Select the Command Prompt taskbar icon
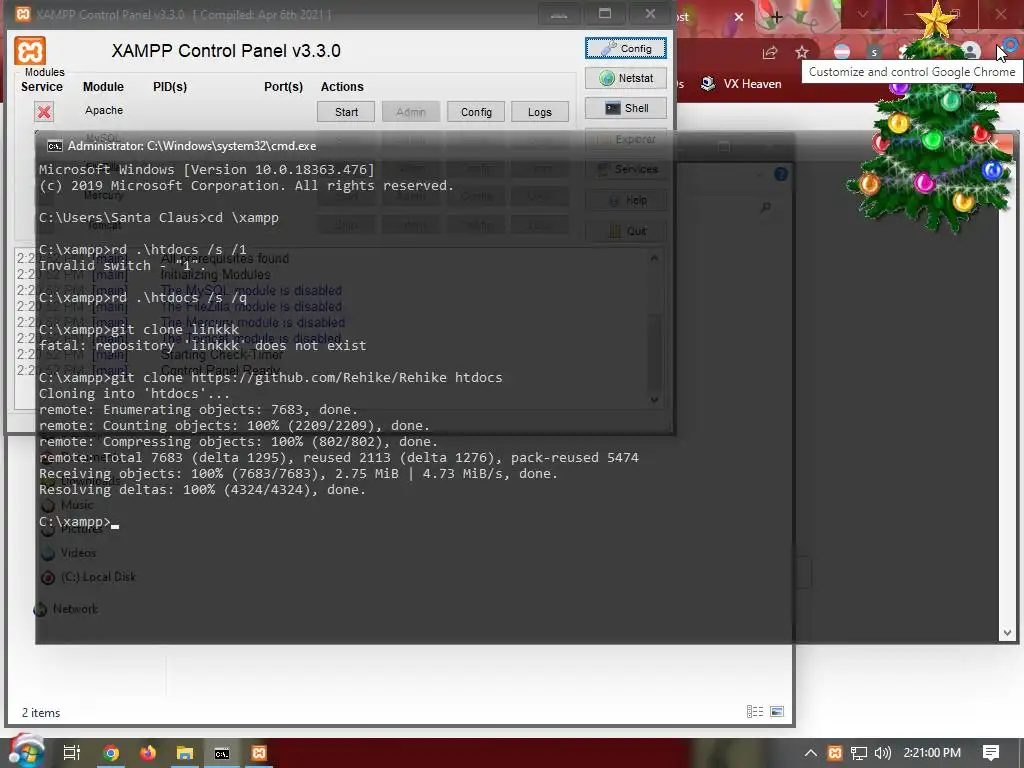 click(222, 753)
